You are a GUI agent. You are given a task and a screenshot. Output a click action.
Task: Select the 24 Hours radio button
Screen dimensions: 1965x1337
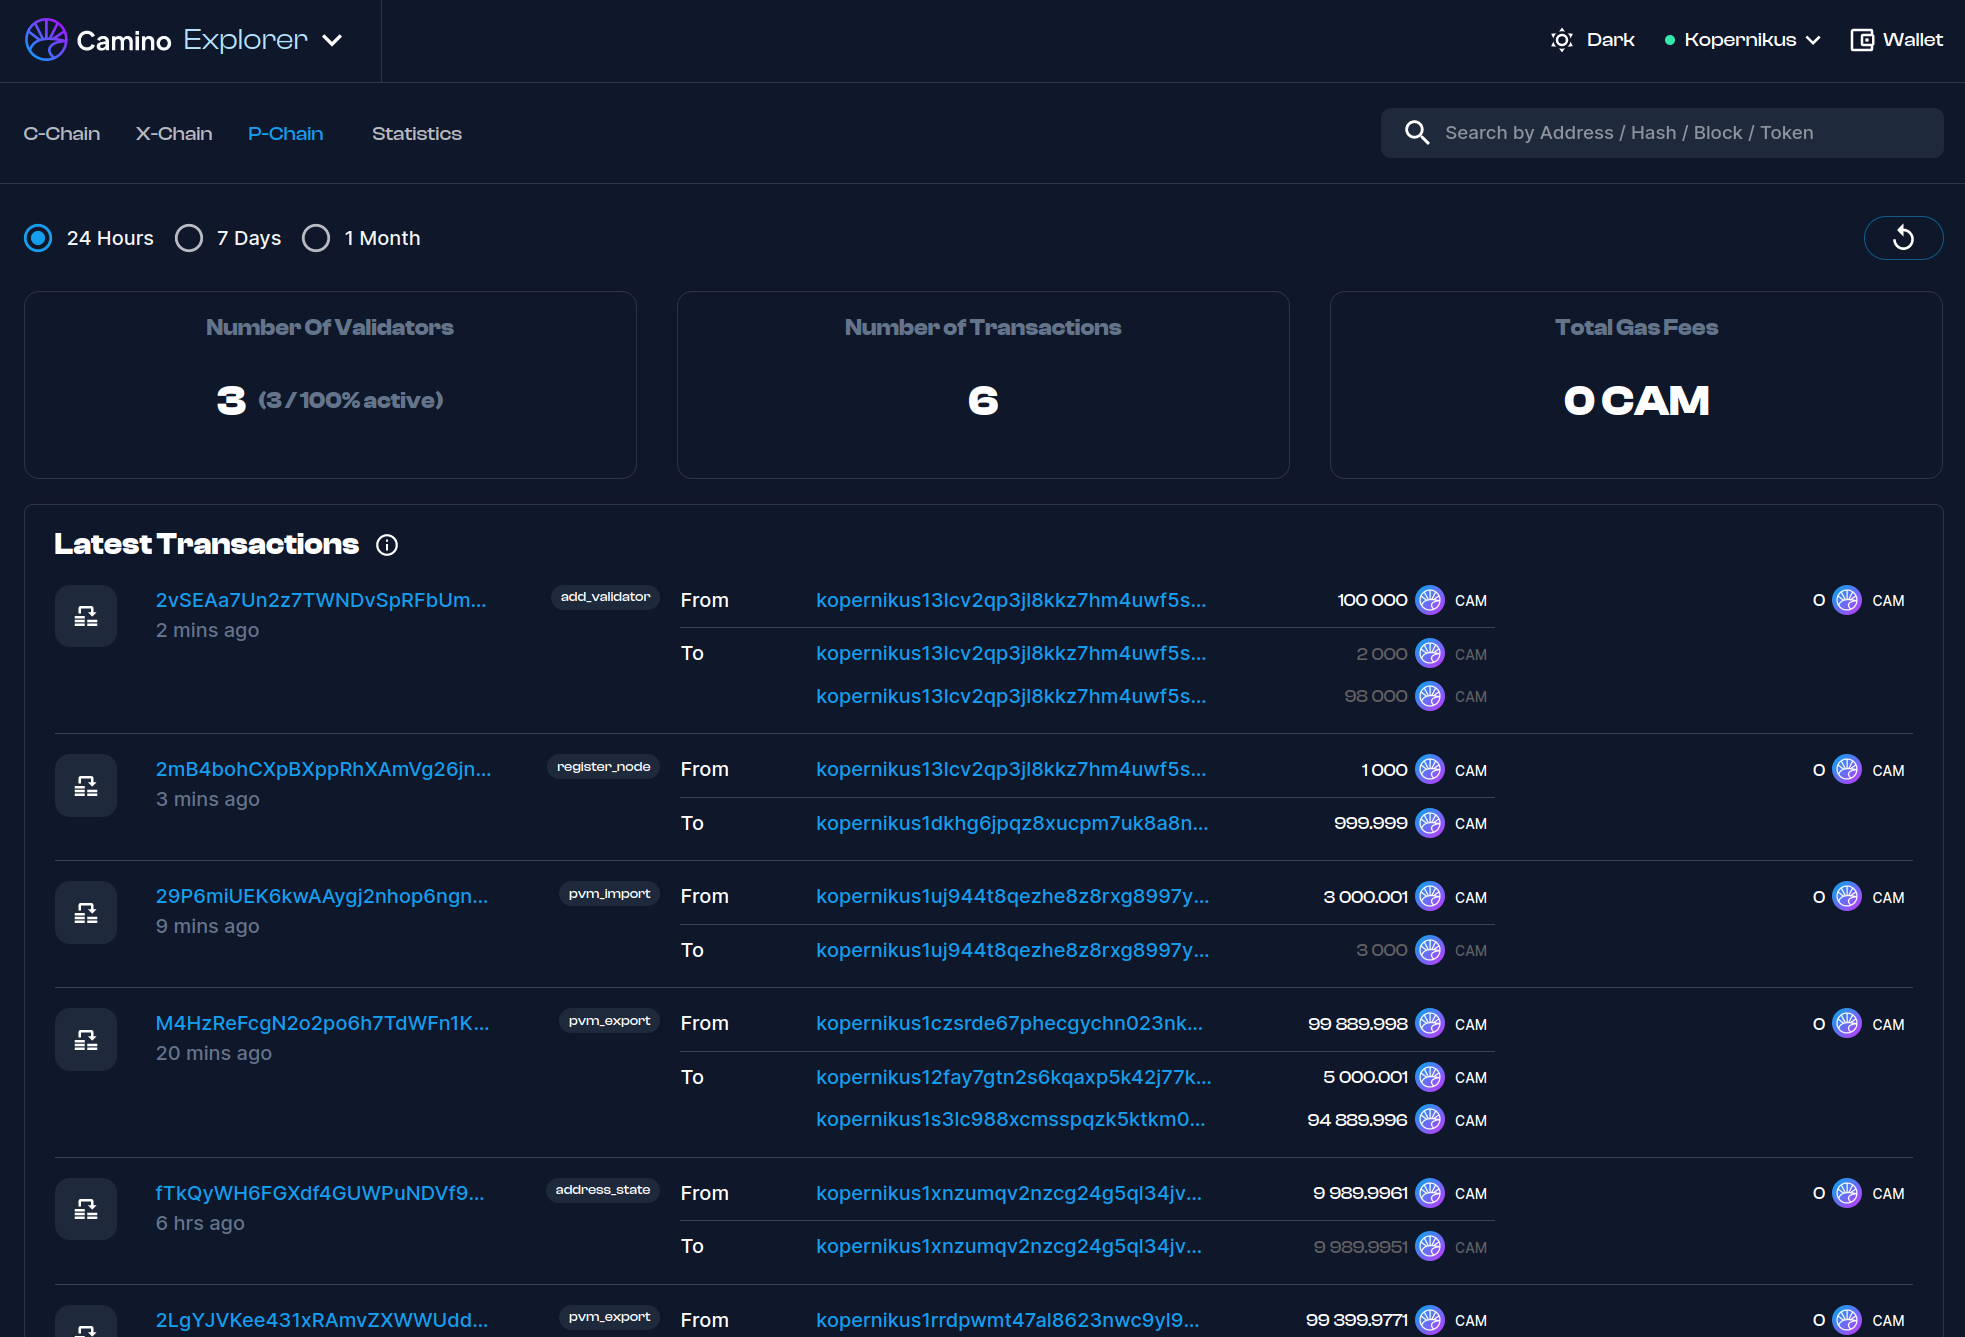point(38,238)
